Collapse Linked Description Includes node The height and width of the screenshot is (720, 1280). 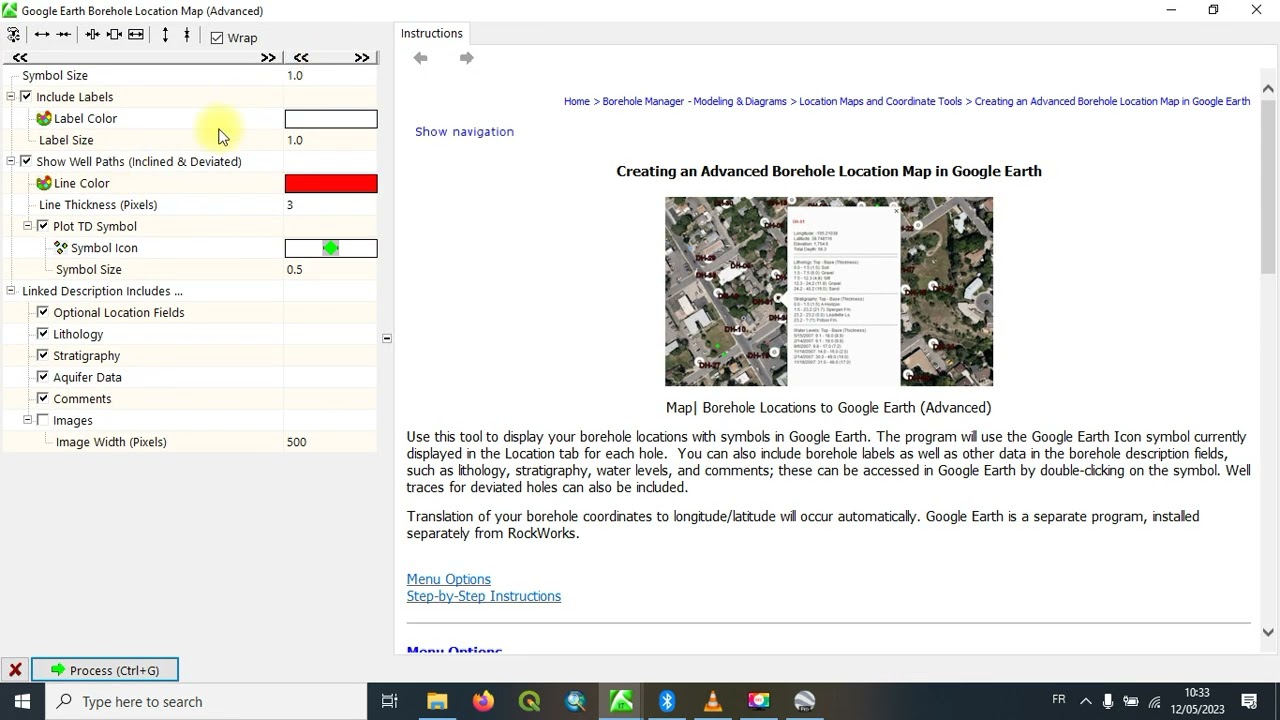[x=11, y=291]
